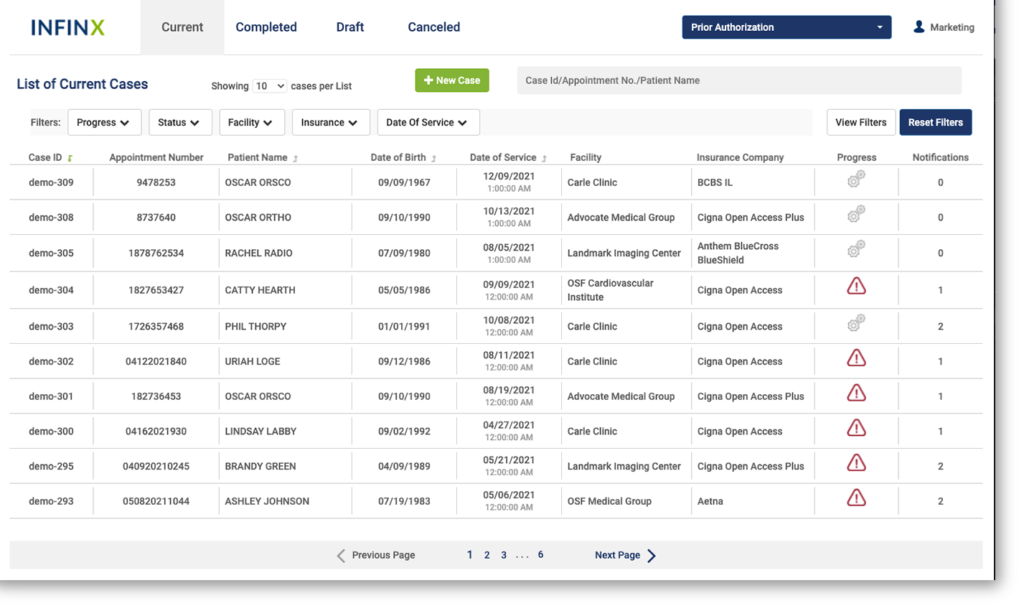Click the gear progress icon for demo-303

tap(856, 324)
